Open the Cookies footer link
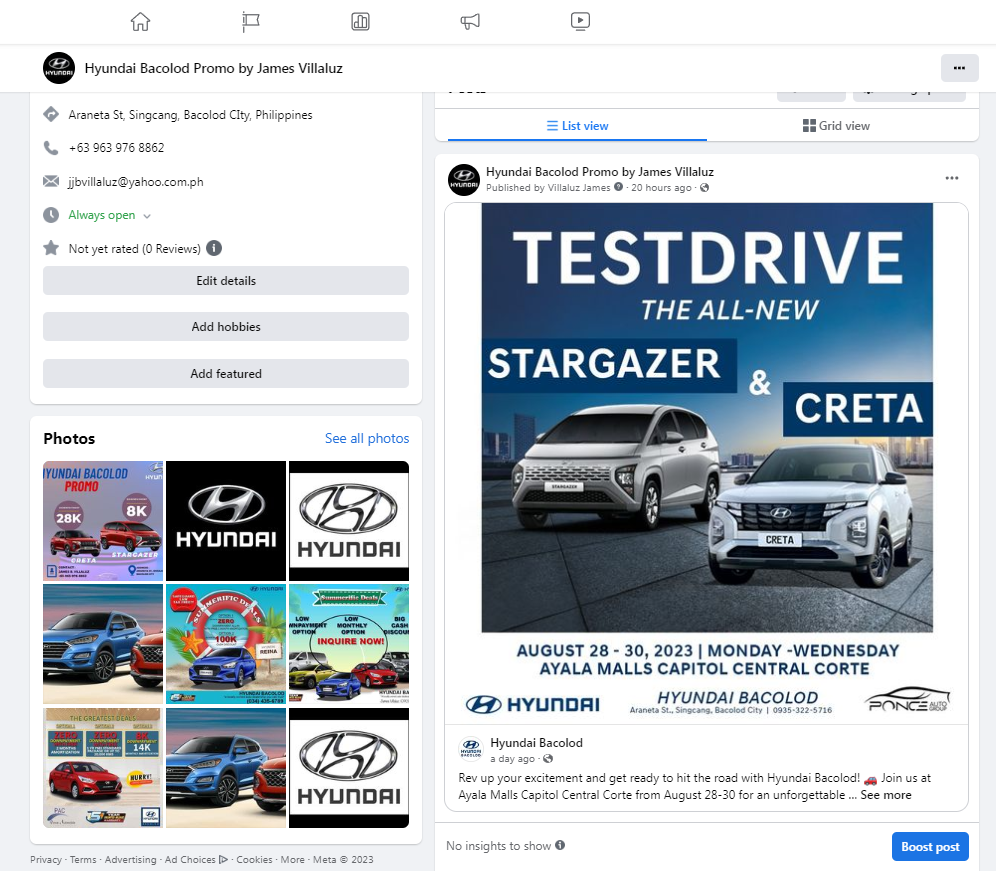Image resolution: width=996 pixels, height=871 pixels. click(x=254, y=859)
